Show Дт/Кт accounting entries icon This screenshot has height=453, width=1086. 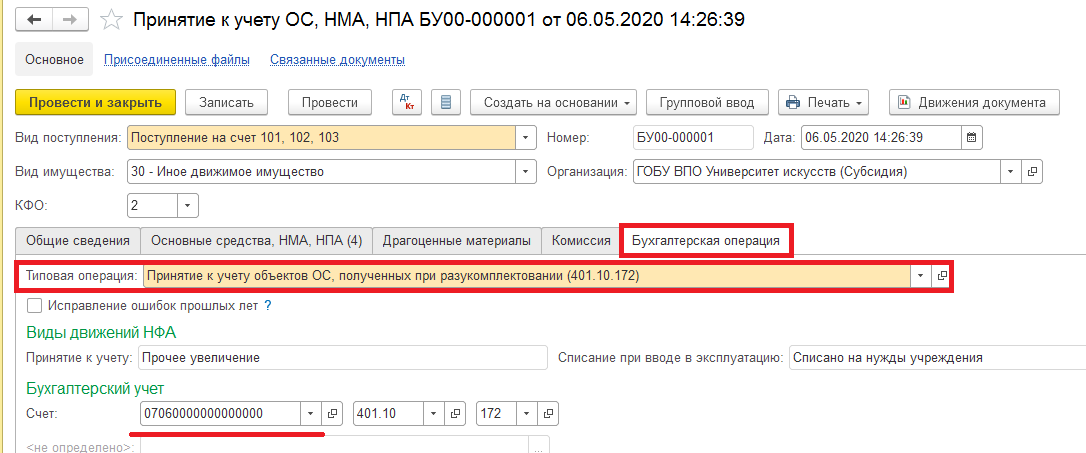(x=407, y=103)
